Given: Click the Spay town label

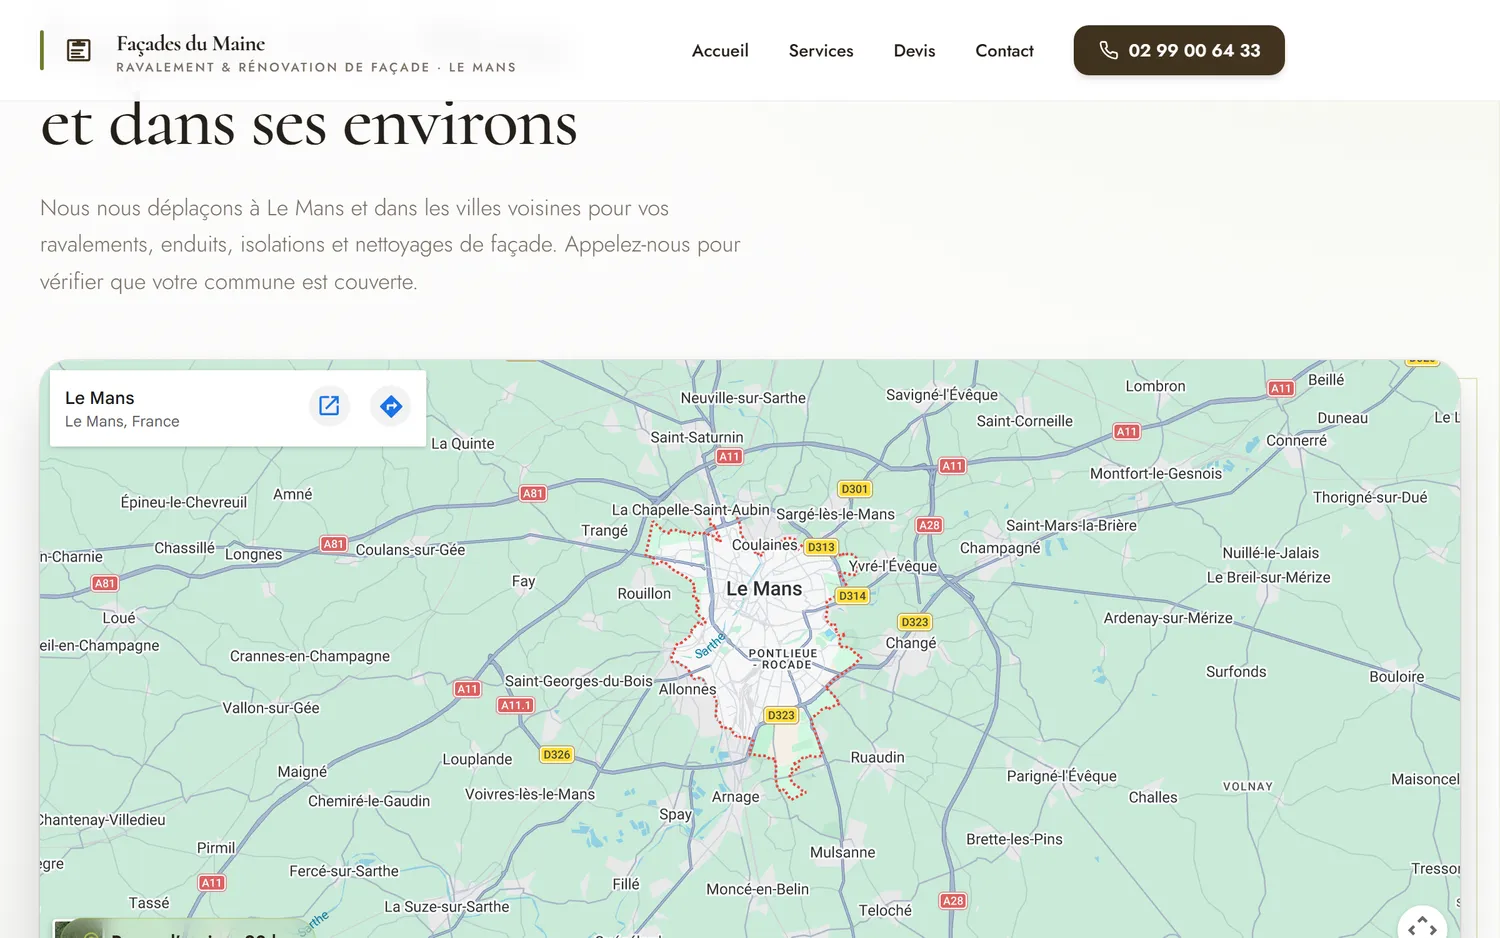Looking at the screenshot, I should pos(675,815).
